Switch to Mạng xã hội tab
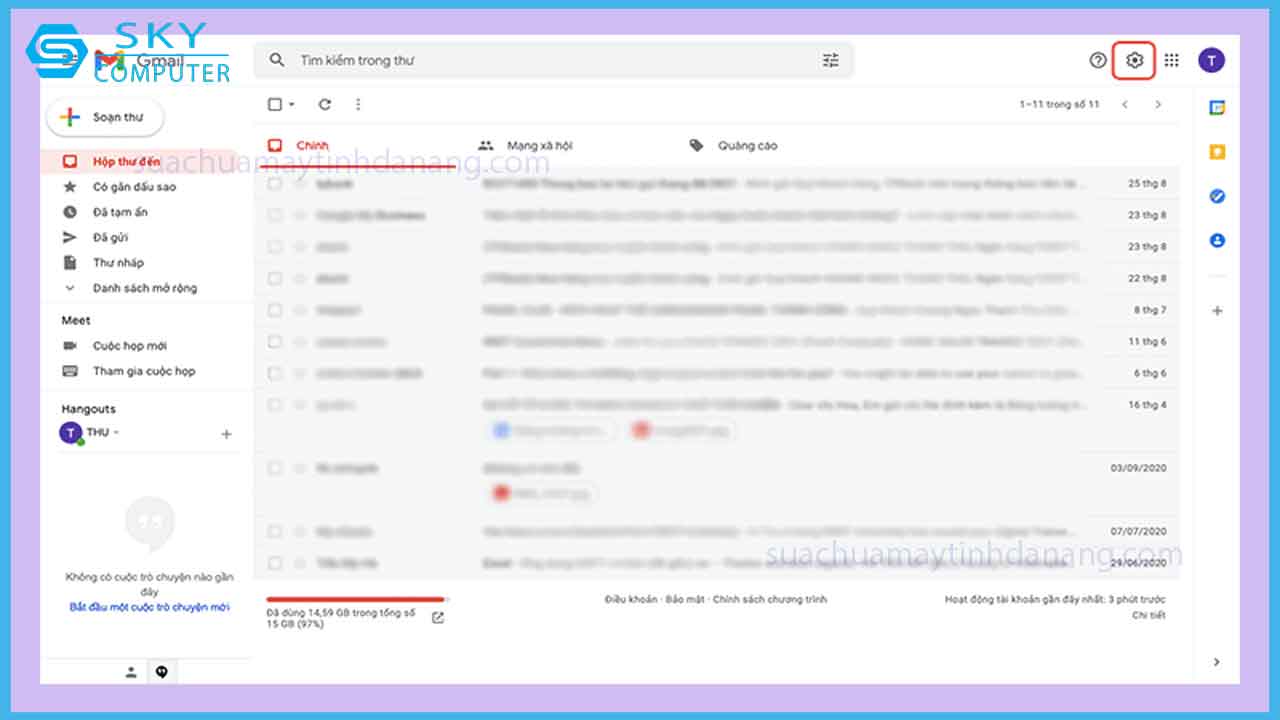 (x=539, y=146)
